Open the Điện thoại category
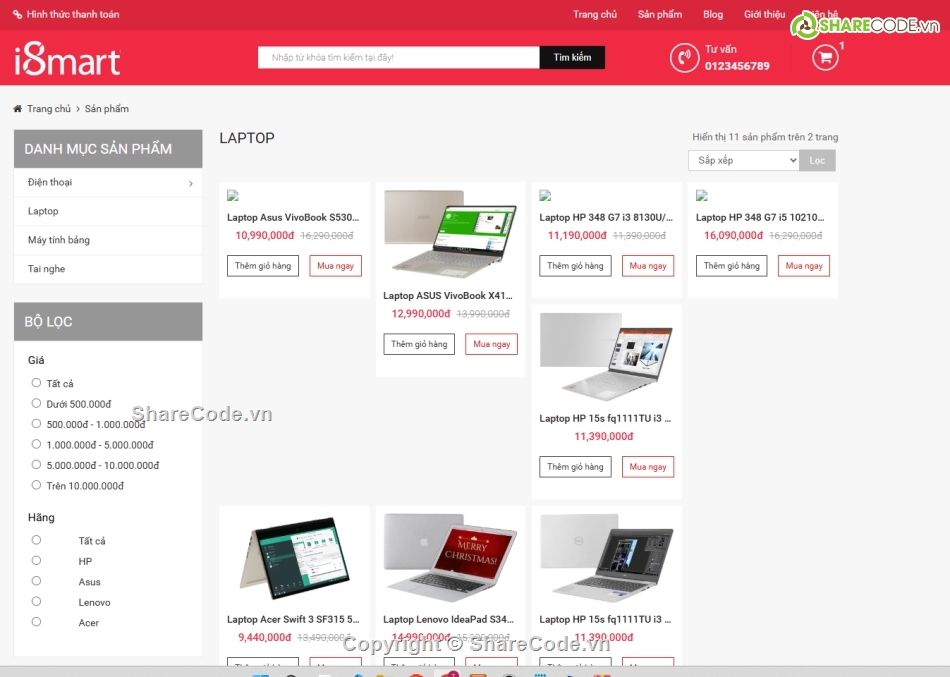950x677 pixels. 50,182
